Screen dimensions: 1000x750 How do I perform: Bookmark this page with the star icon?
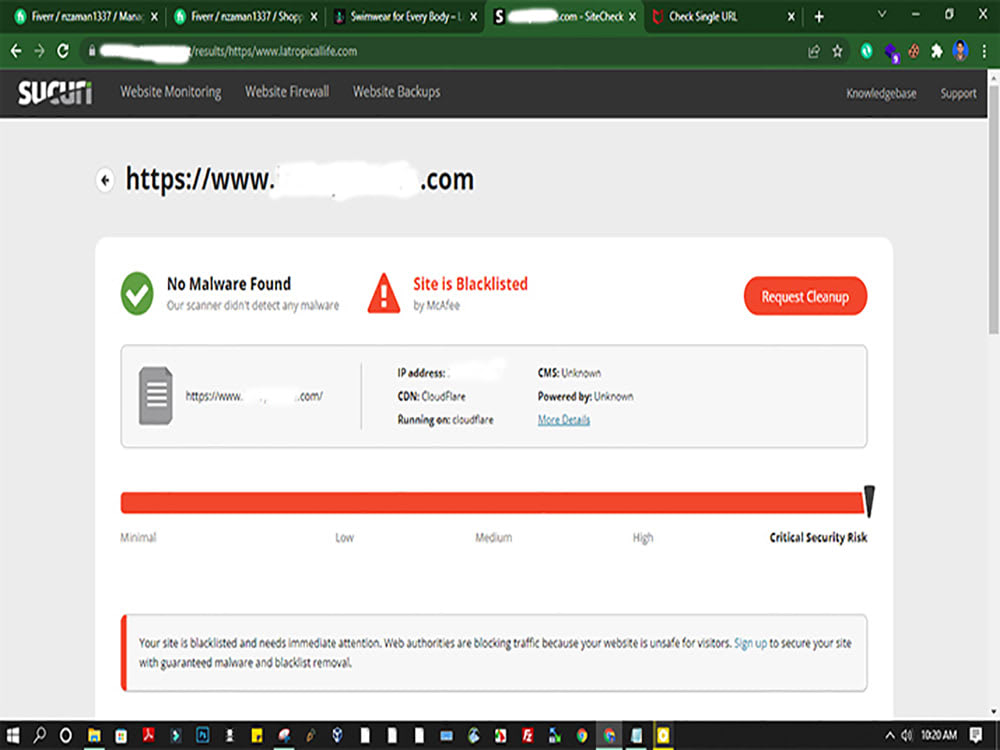(x=837, y=51)
